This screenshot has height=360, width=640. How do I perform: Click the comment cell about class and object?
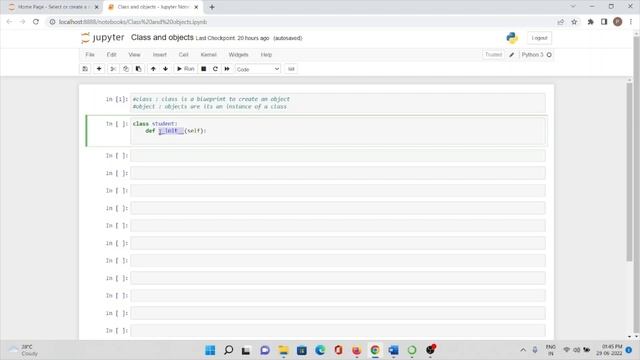[338, 103]
